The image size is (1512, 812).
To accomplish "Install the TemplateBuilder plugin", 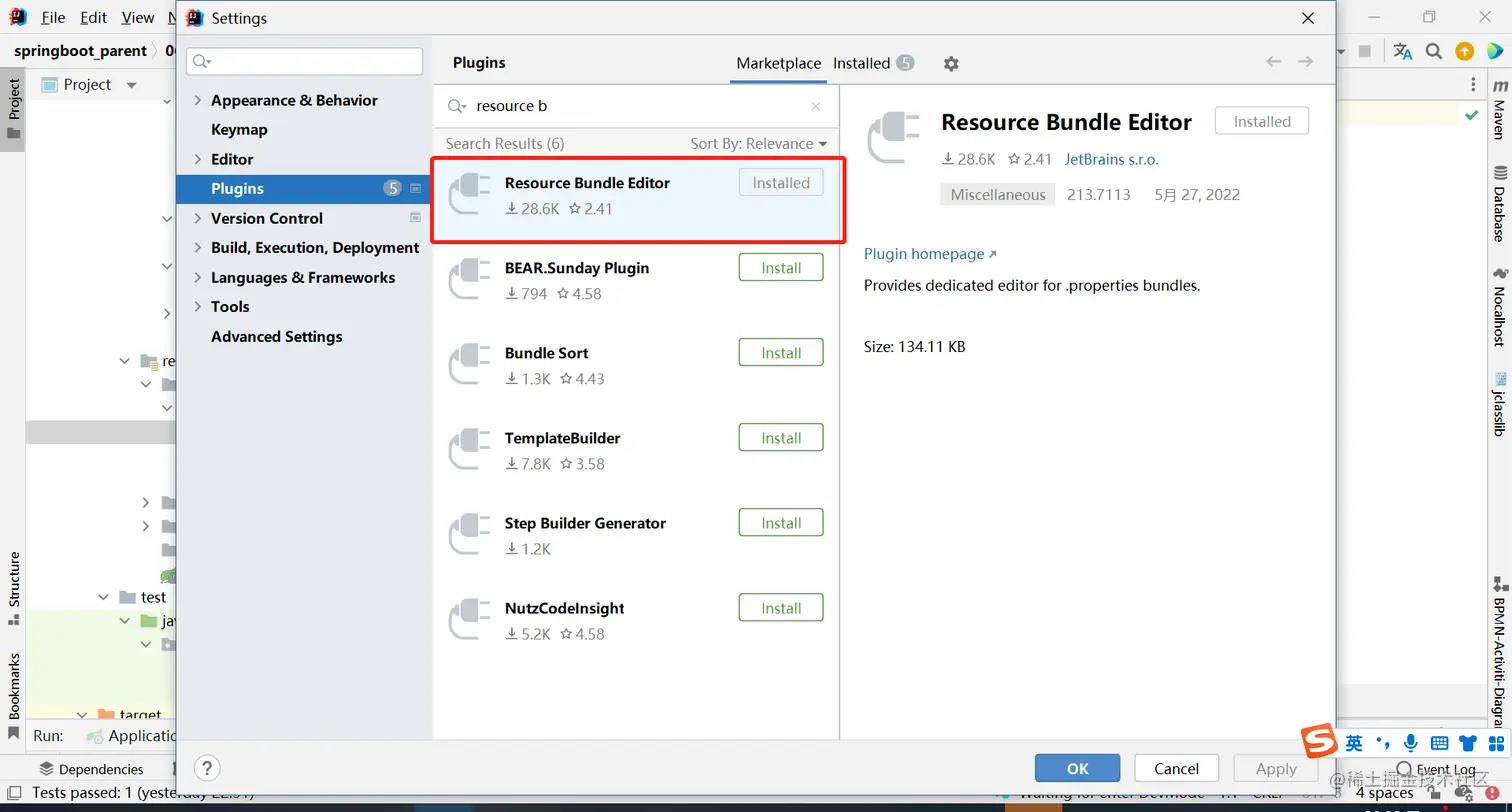I will [781, 438].
